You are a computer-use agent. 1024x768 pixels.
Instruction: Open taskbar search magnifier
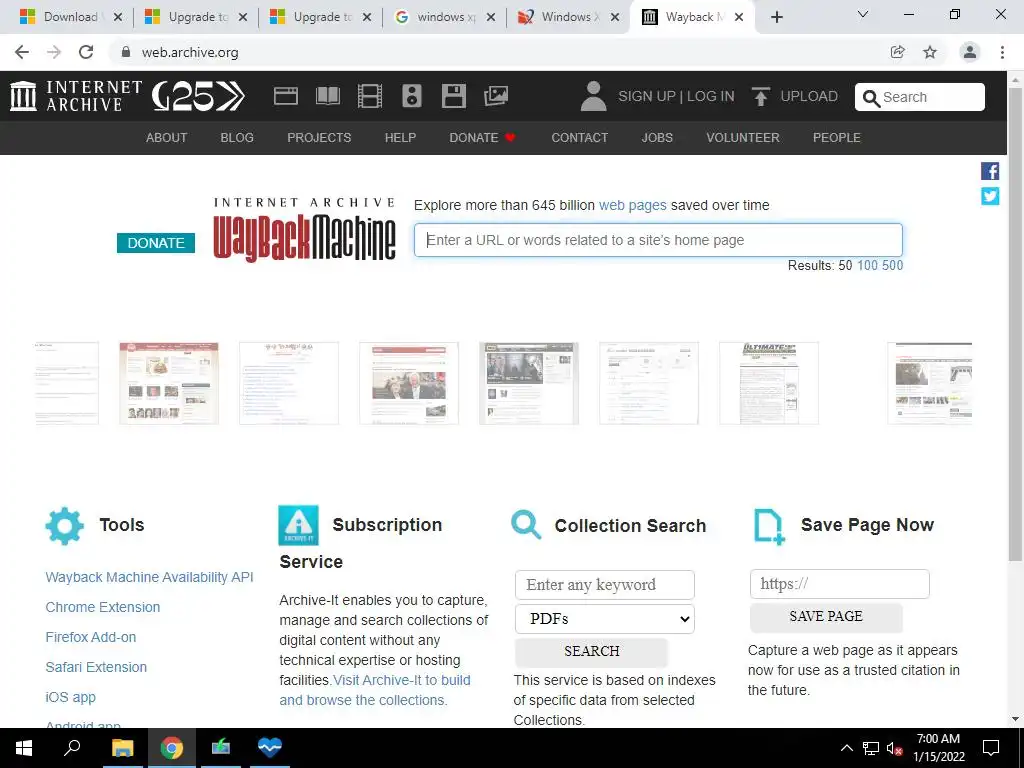(72, 748)
